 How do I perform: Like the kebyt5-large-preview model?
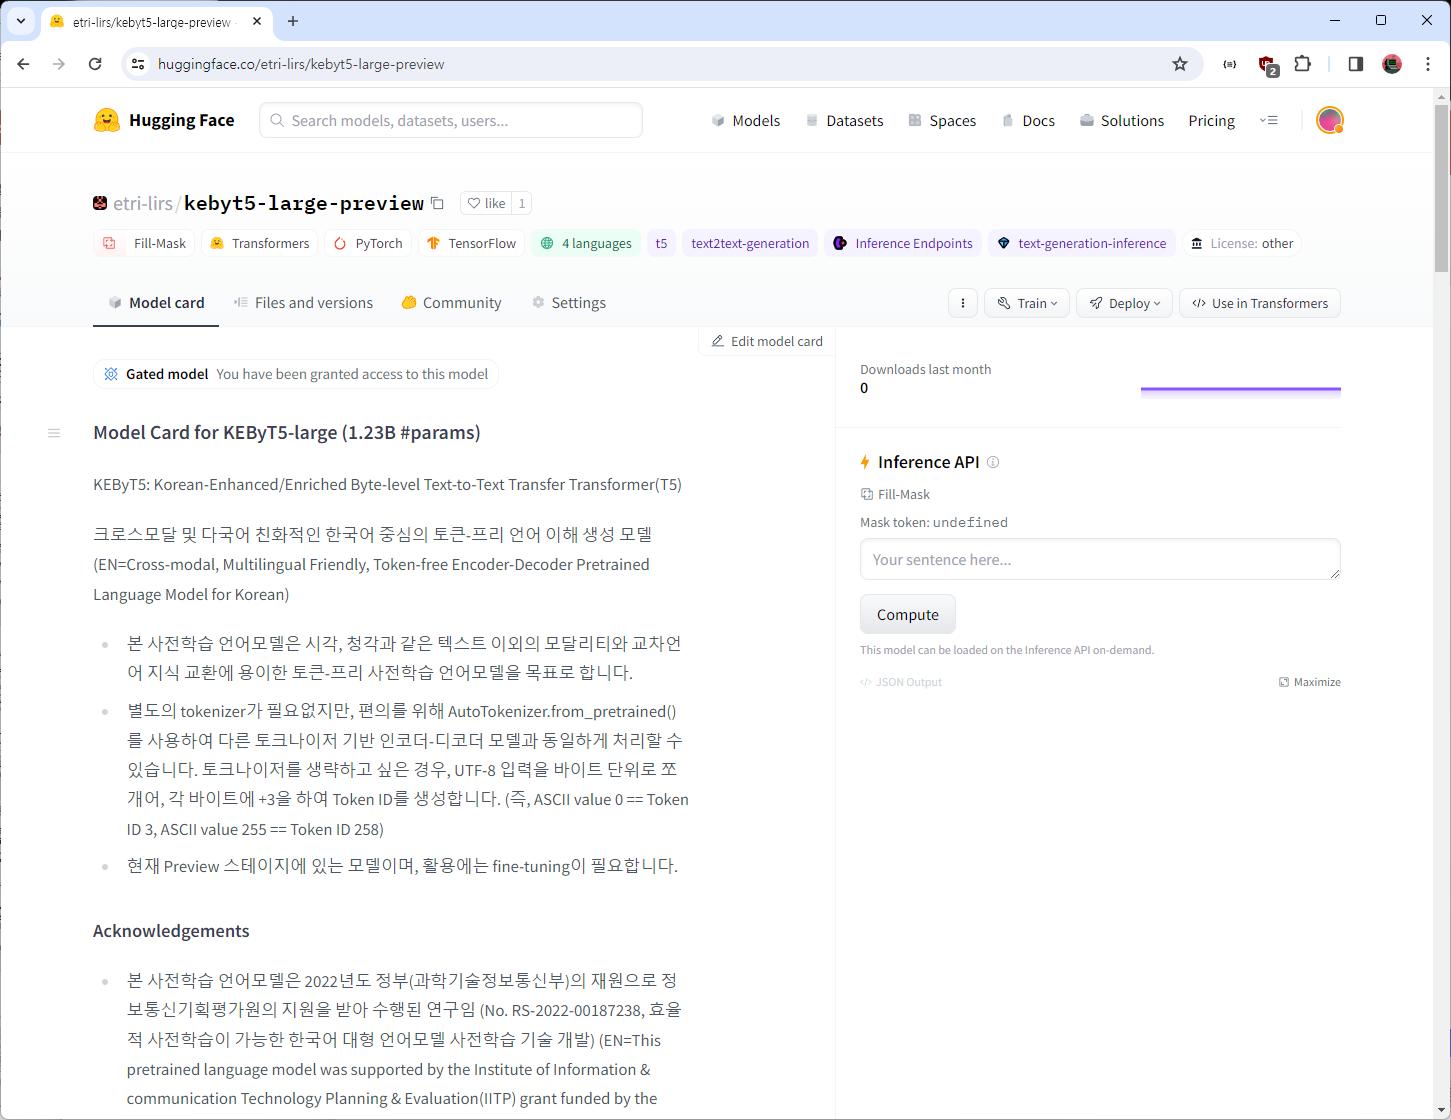[x=487, y=203]
